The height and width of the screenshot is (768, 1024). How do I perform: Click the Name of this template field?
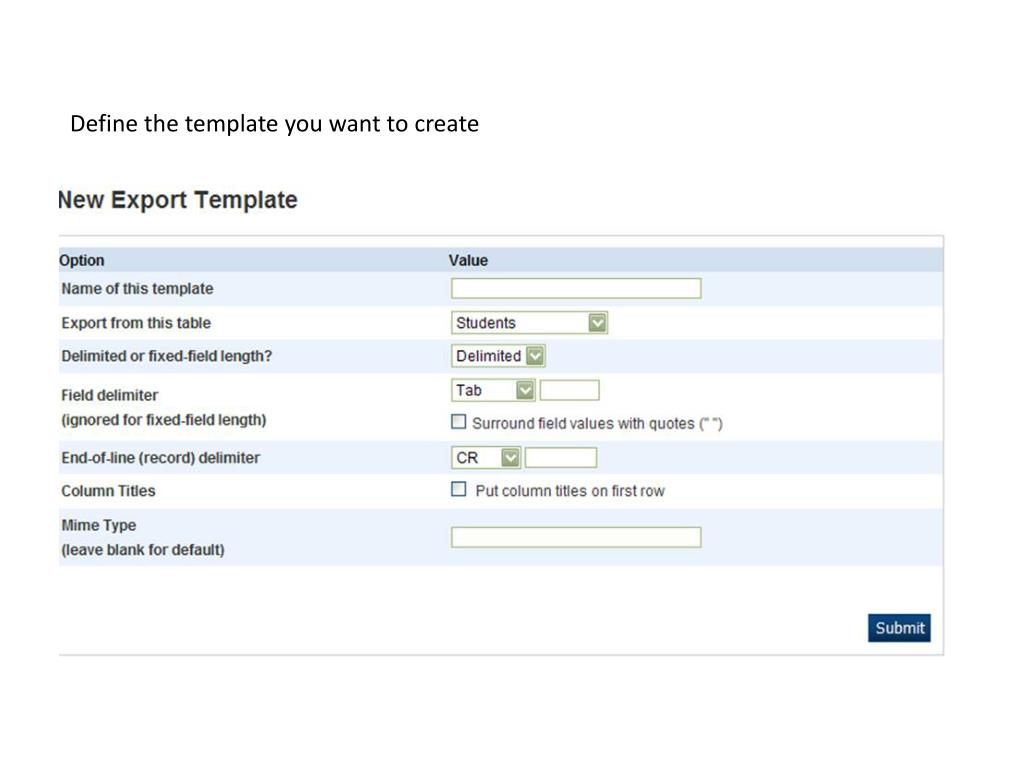575,288
